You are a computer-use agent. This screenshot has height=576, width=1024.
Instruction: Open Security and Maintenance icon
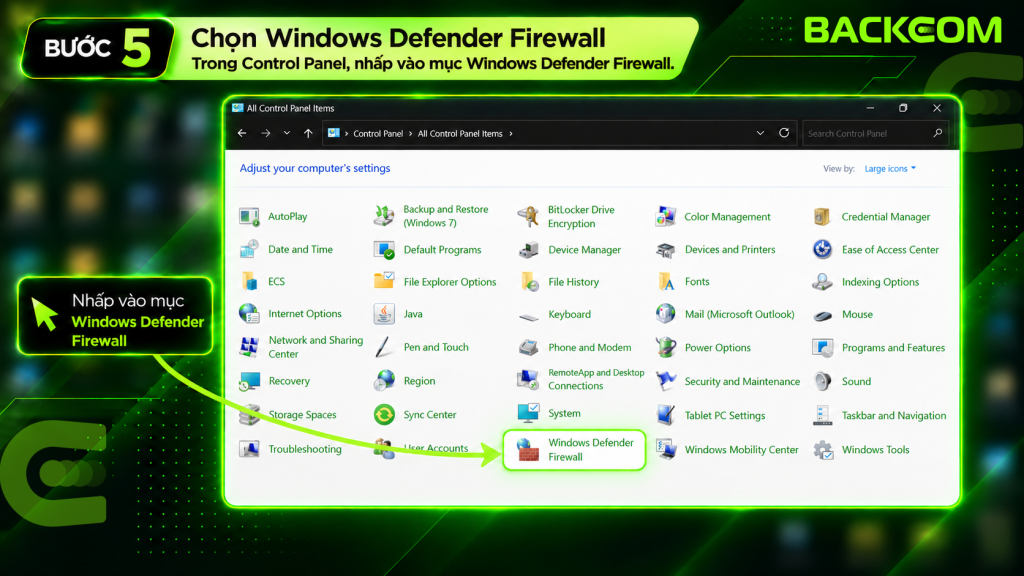pyautogui.click(x=665, y=381)
